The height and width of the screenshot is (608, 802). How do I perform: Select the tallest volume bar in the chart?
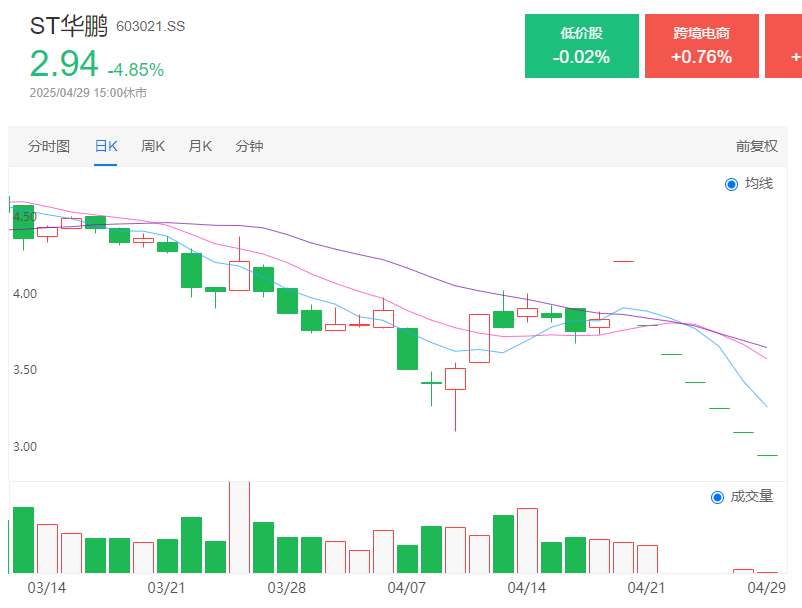[239, 527]
